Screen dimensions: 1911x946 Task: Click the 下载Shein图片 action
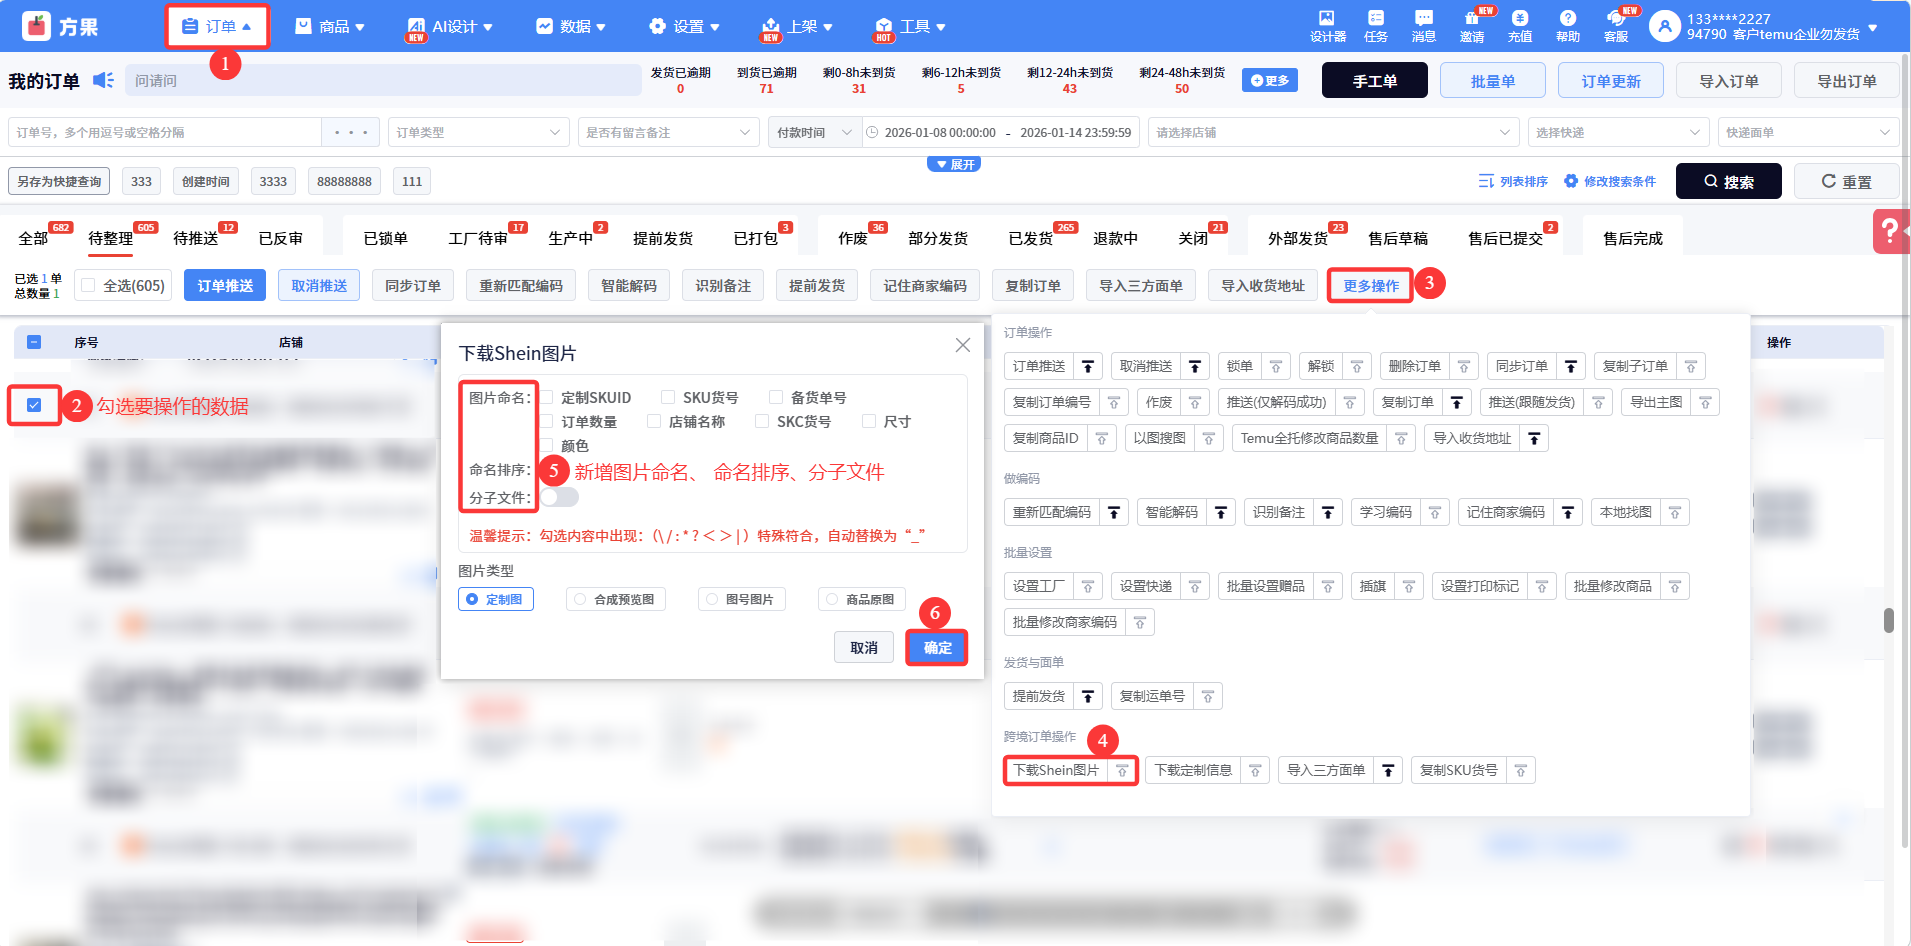click(1056, 771)
